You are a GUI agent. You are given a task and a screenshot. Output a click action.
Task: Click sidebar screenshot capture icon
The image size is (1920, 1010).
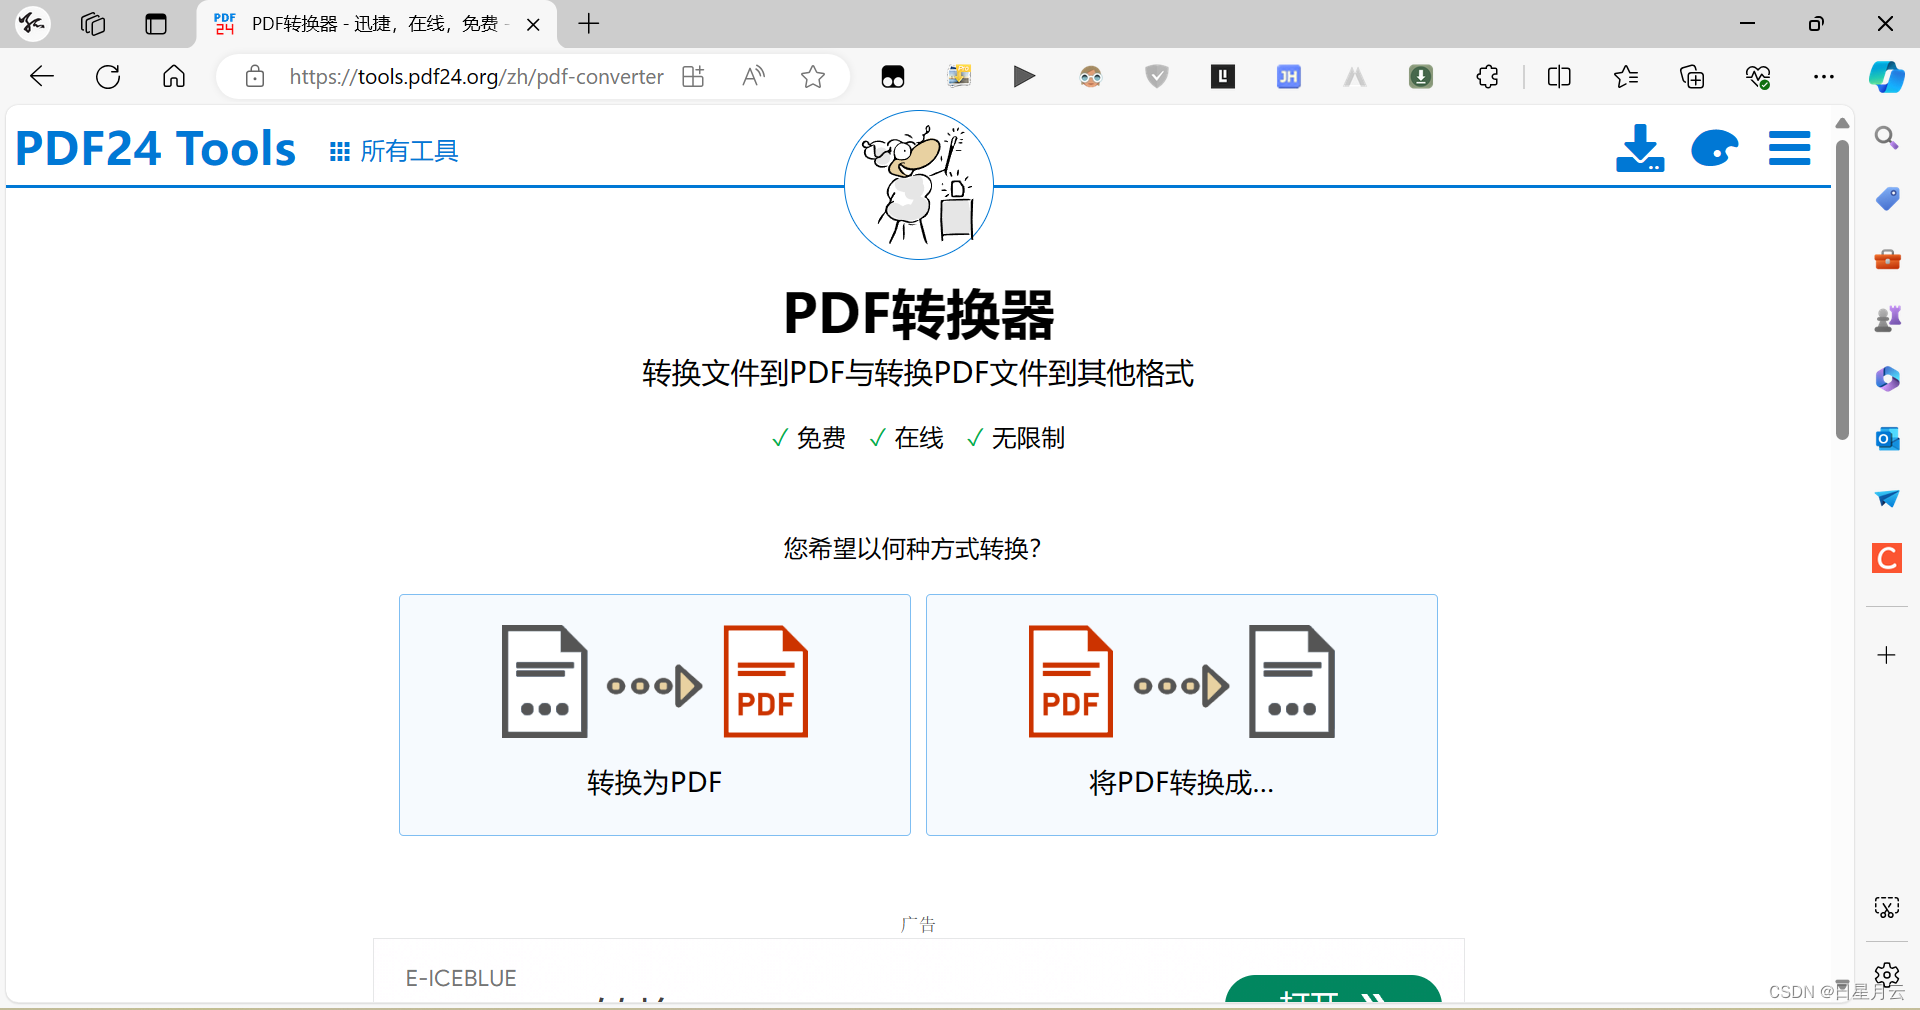coord(1887,908)
